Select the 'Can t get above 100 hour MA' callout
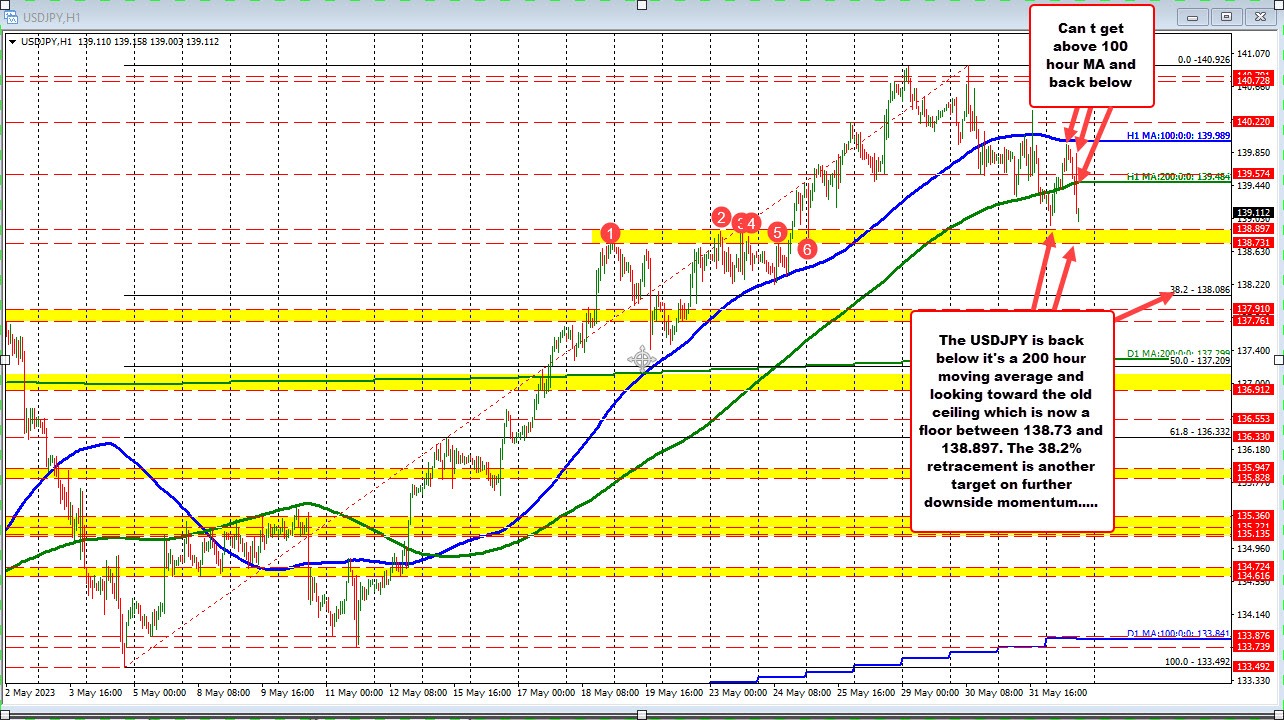1284x720 pixels. [x=1092, y=56]
